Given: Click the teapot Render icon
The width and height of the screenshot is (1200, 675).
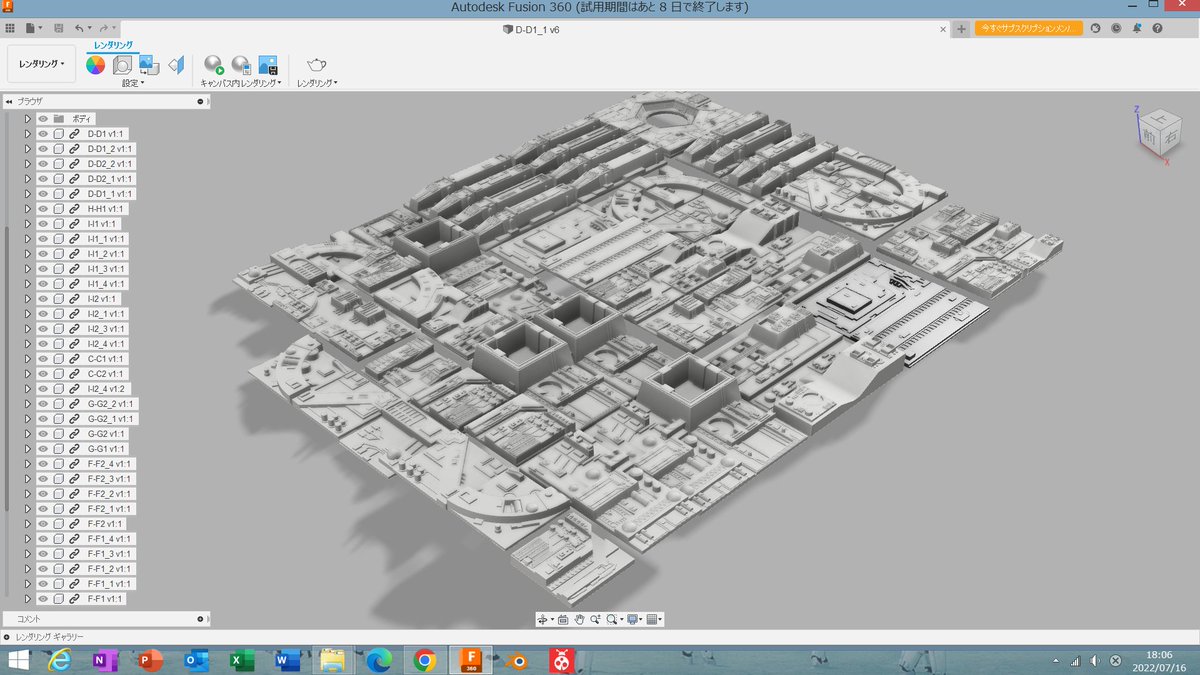Looking at the screenshot, I should tap(316, 65).
